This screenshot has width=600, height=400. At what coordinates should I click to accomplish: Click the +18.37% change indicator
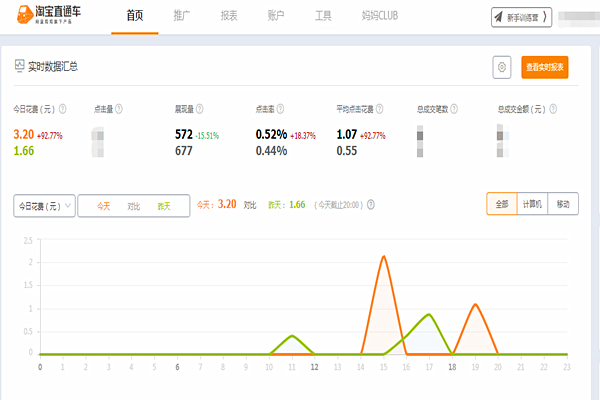pos(303,136)
